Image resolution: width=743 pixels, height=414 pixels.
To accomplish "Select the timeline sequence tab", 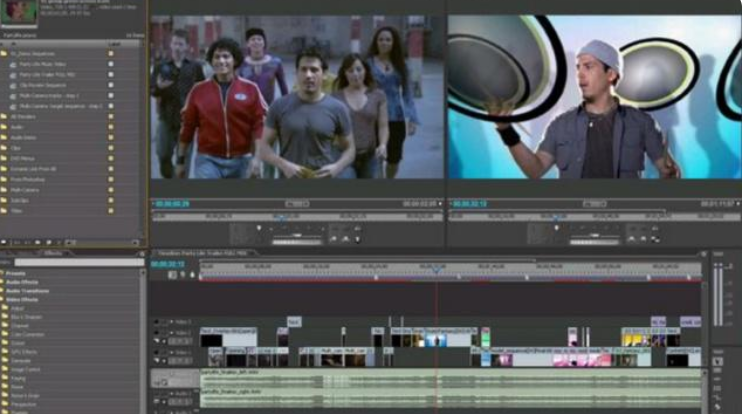I will coord(201,253).
